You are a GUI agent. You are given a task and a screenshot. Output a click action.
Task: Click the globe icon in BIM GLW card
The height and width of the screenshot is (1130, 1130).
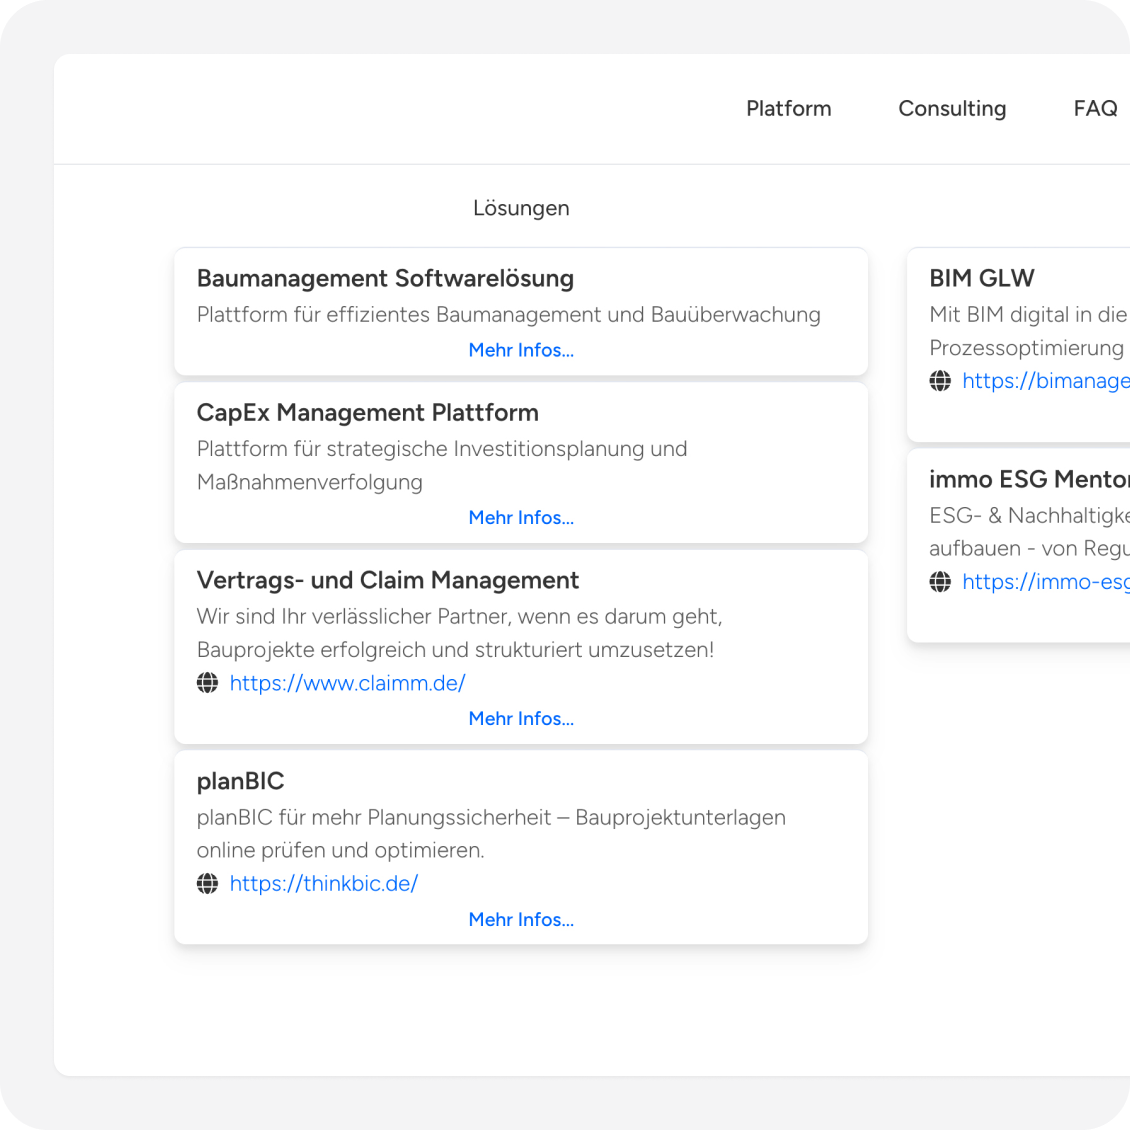pos(940,381)
